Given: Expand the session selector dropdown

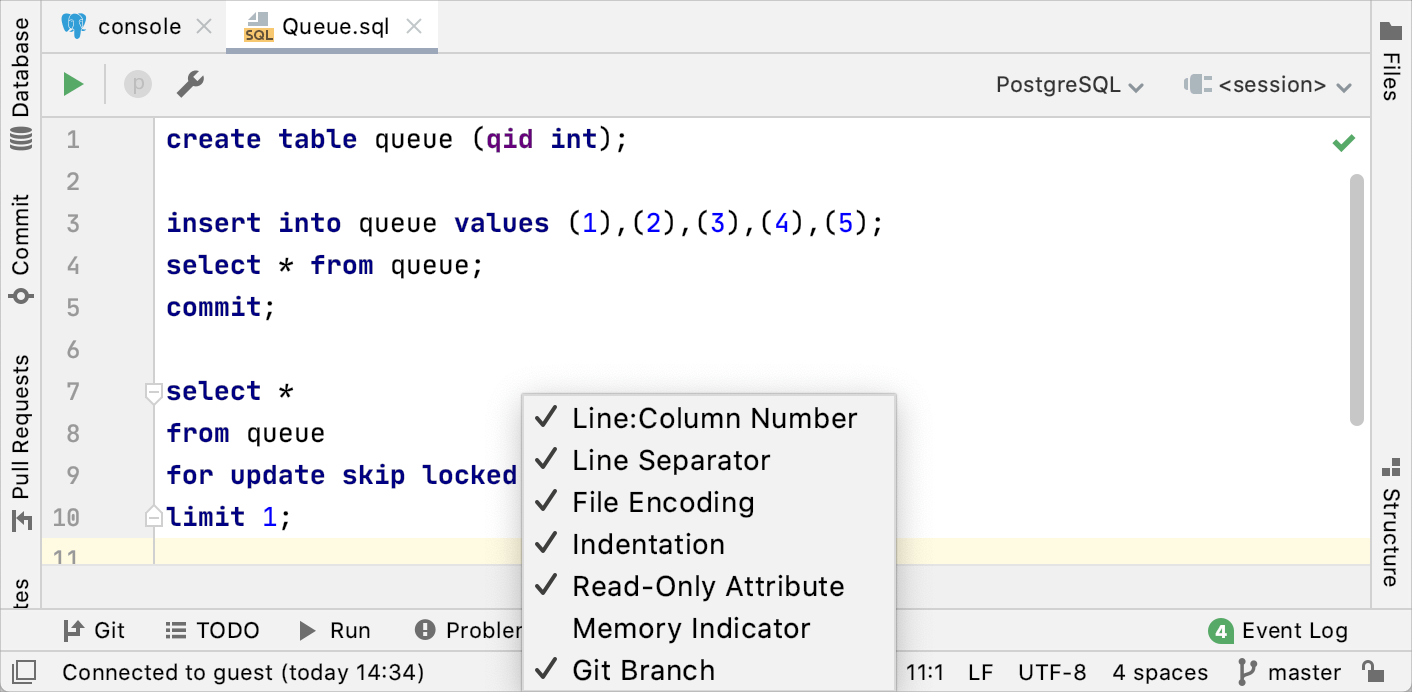Looking at the screenshot, I should (x=1268, y=86).
